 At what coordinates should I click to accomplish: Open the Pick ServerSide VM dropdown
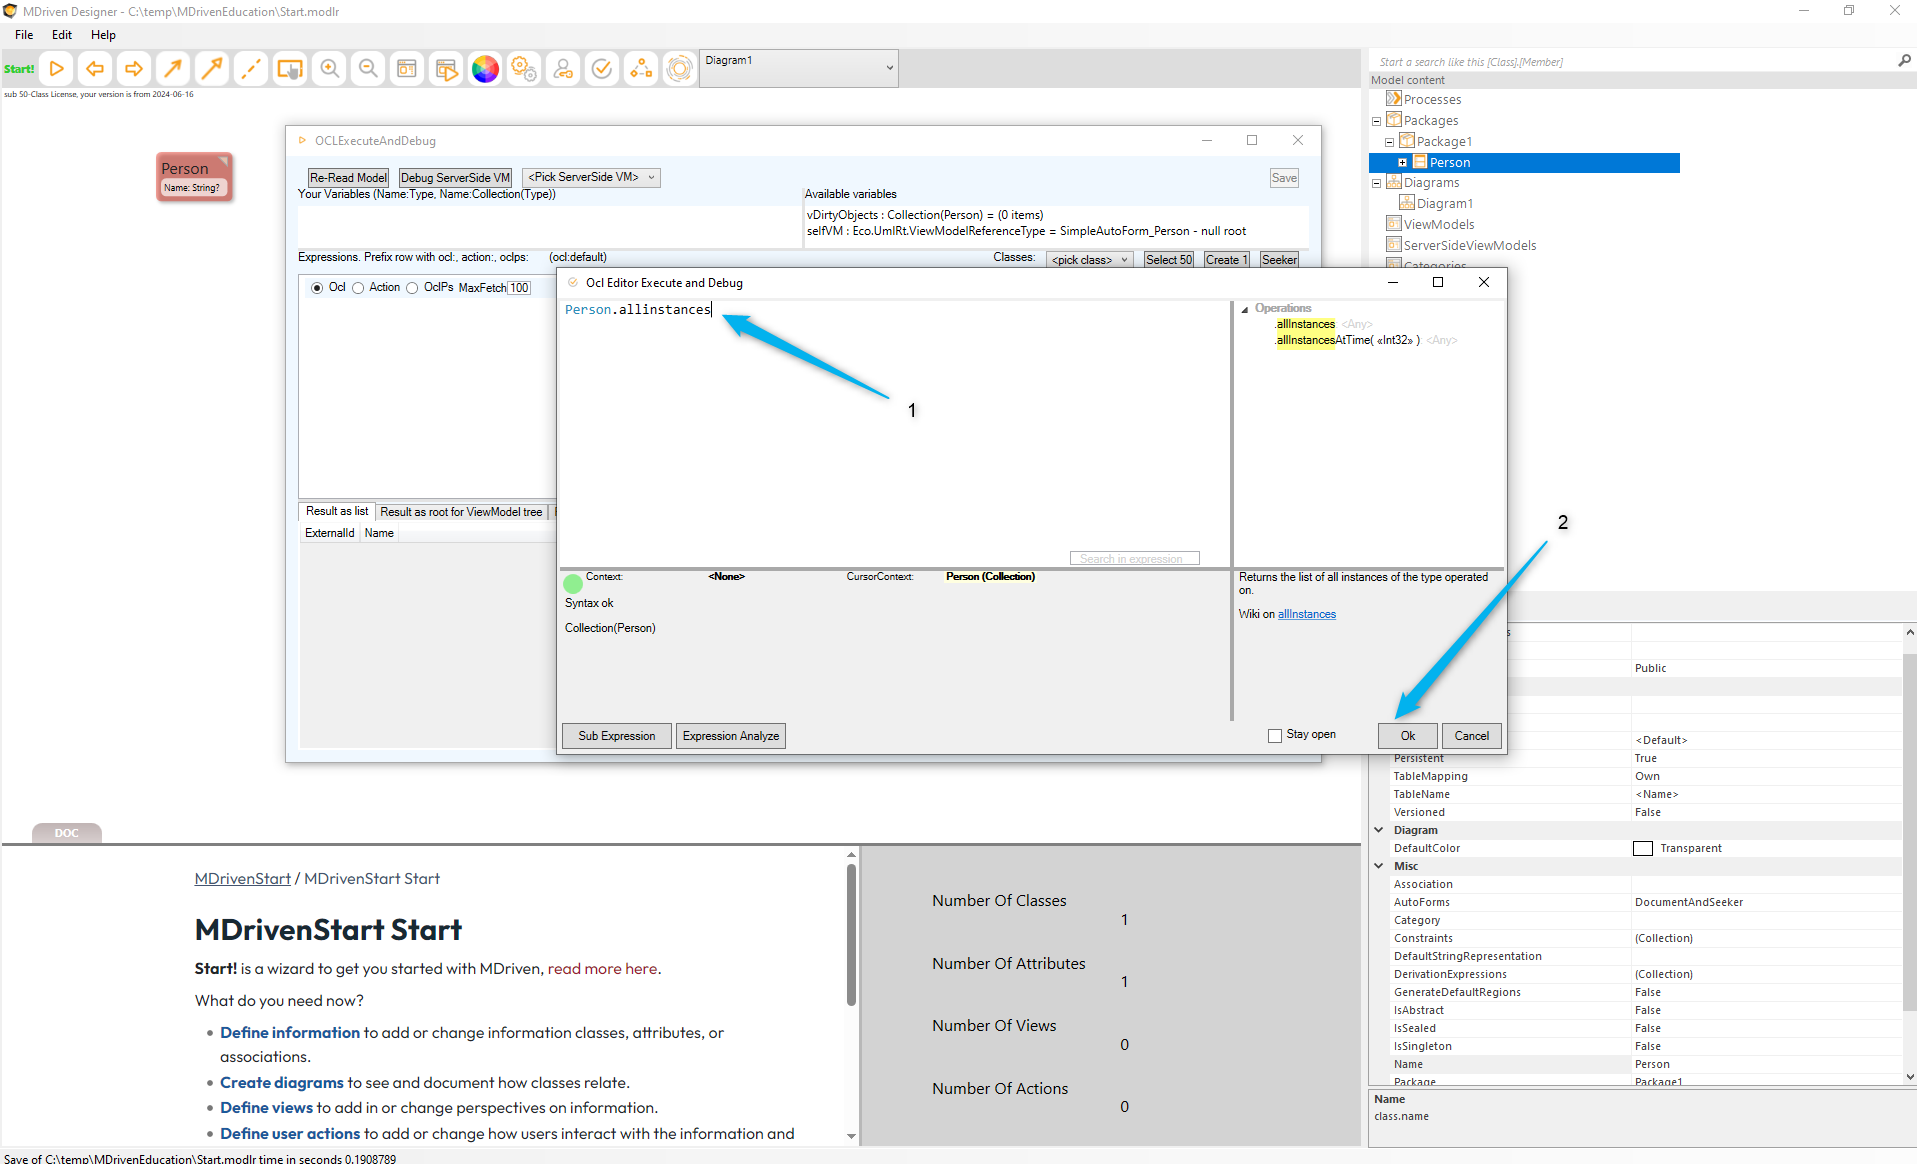click(591, 178)
